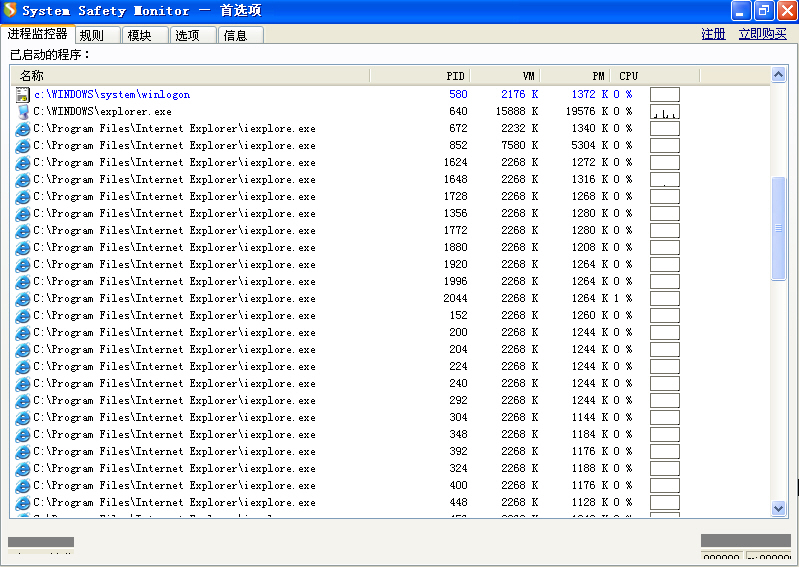Viewport: 799px width, 567px height.
Task: Click the System Safety Monitor title bar icon
Action: click(10, 11)
